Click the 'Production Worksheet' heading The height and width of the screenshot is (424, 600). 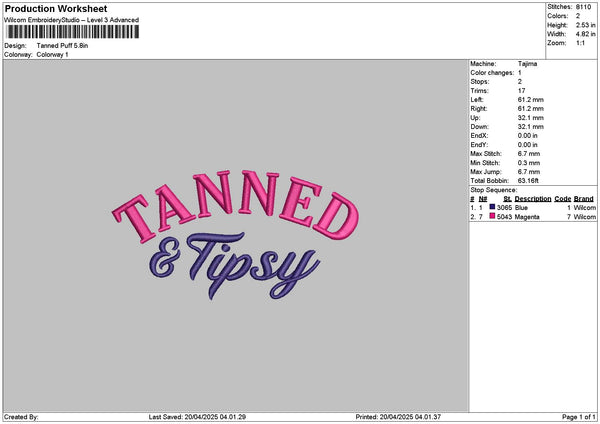pos(56,8)
